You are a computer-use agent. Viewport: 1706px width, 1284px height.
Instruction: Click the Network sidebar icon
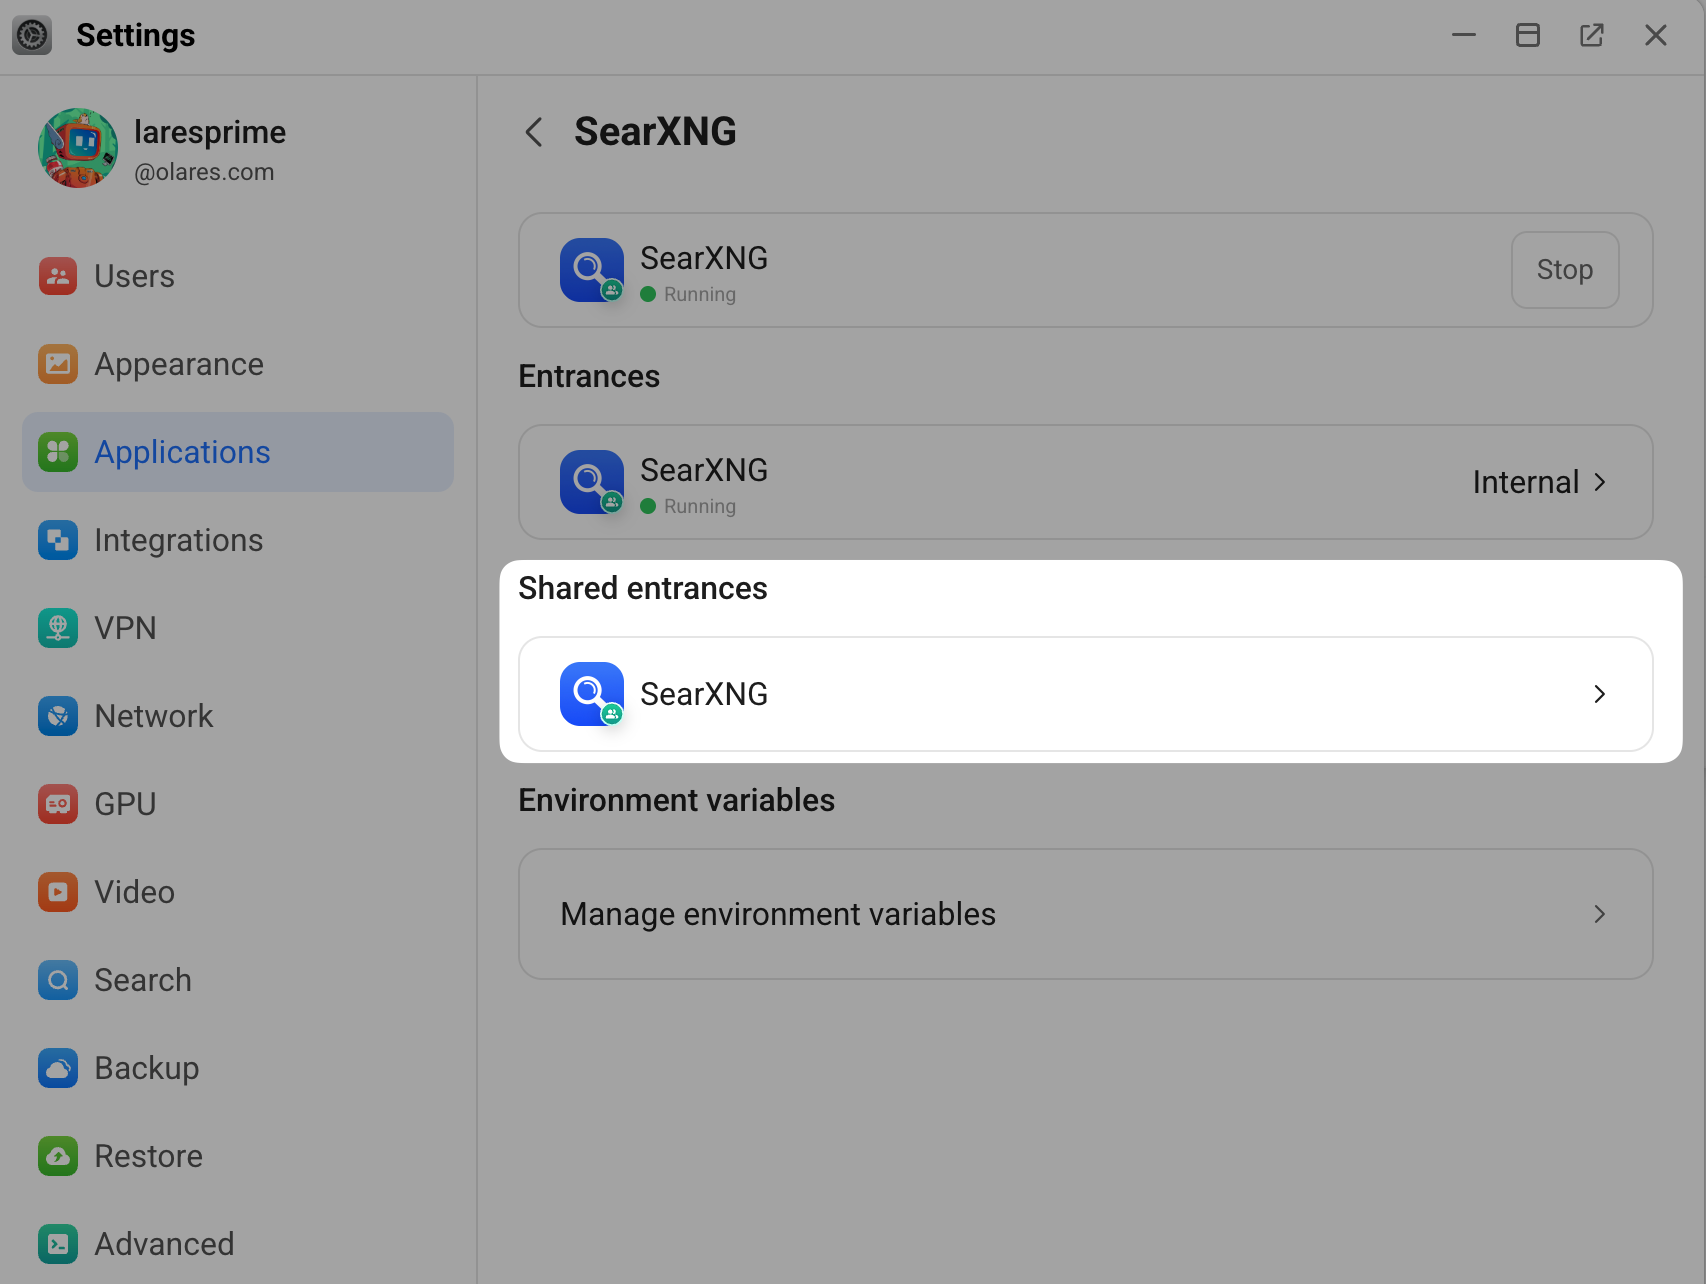click(x=58, y=716)
